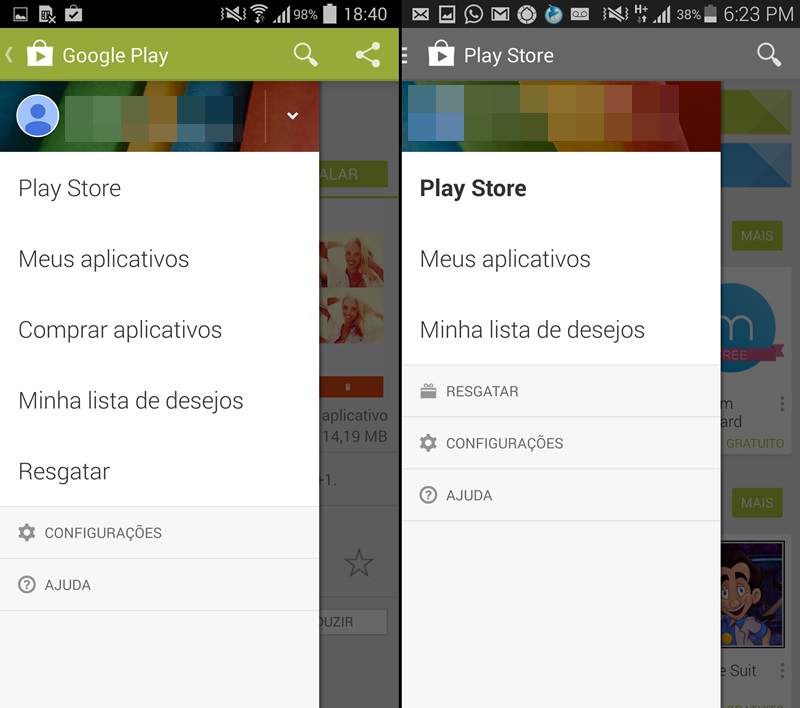Tap the green install button behind left drawer
The width and height of the screenshot is (800, 708).
pyautogui.click(x=354, y=174)
